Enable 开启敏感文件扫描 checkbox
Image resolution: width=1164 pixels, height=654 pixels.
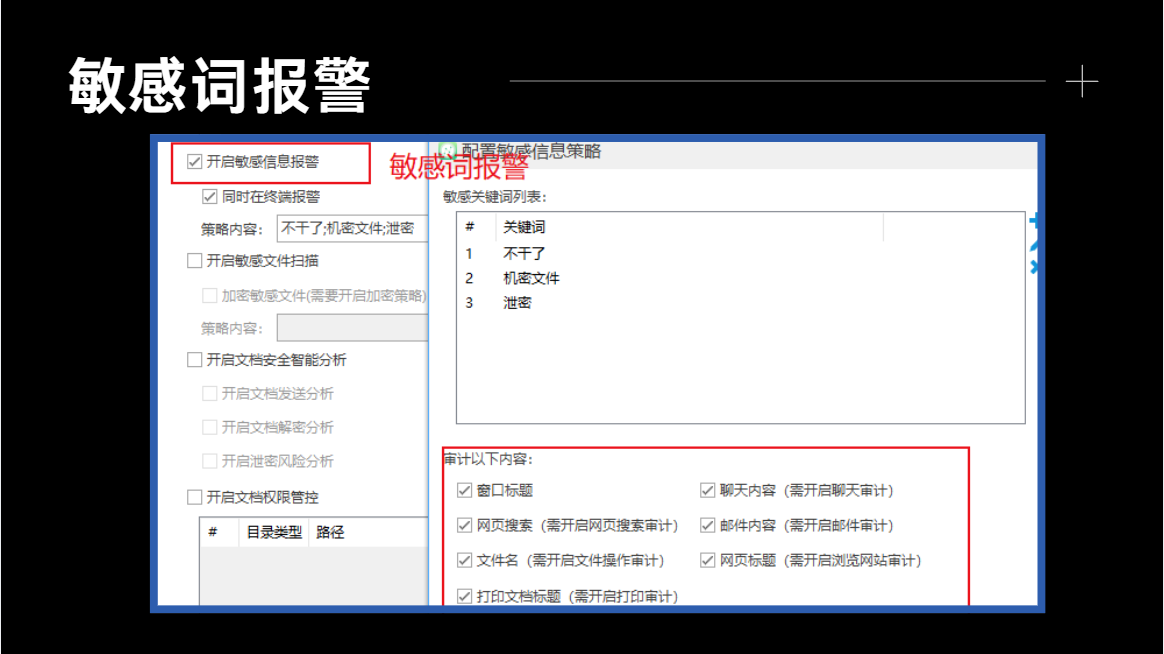click(x=194, y=261)
